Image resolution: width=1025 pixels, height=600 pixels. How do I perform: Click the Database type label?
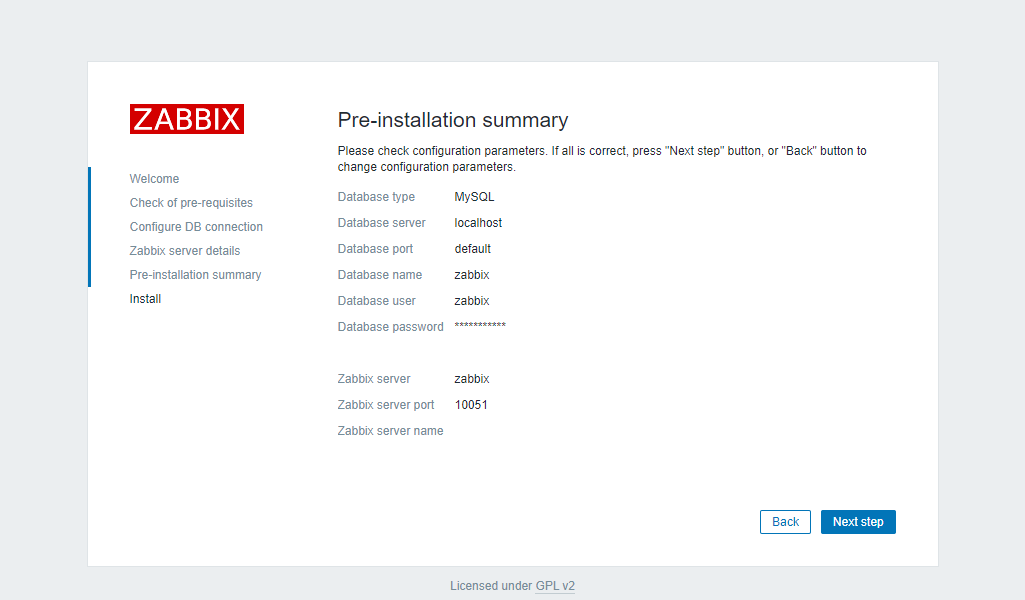(377, 197)
